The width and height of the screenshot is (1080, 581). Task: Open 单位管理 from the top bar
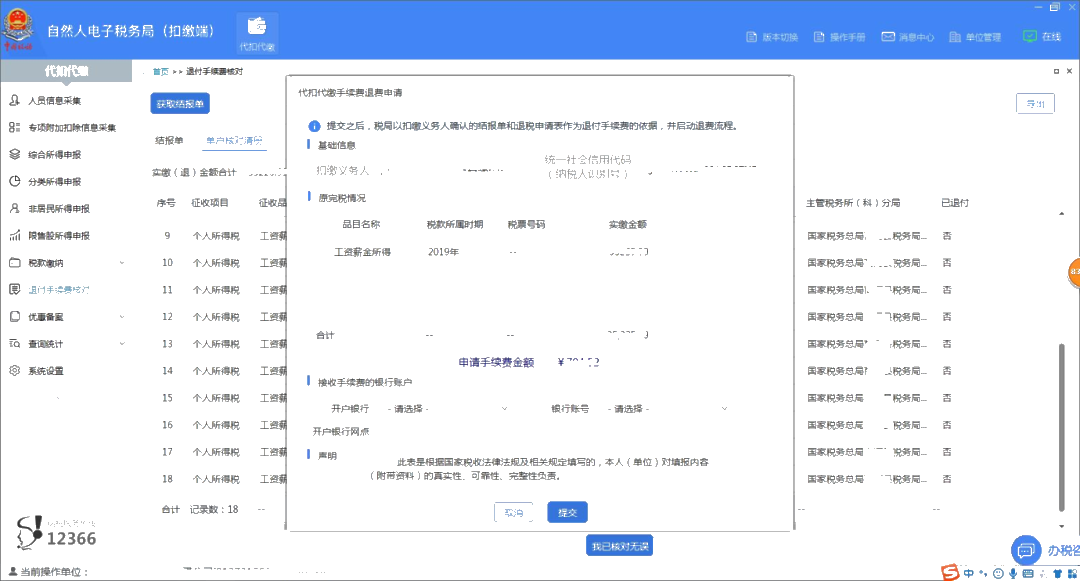coord(972,37)
